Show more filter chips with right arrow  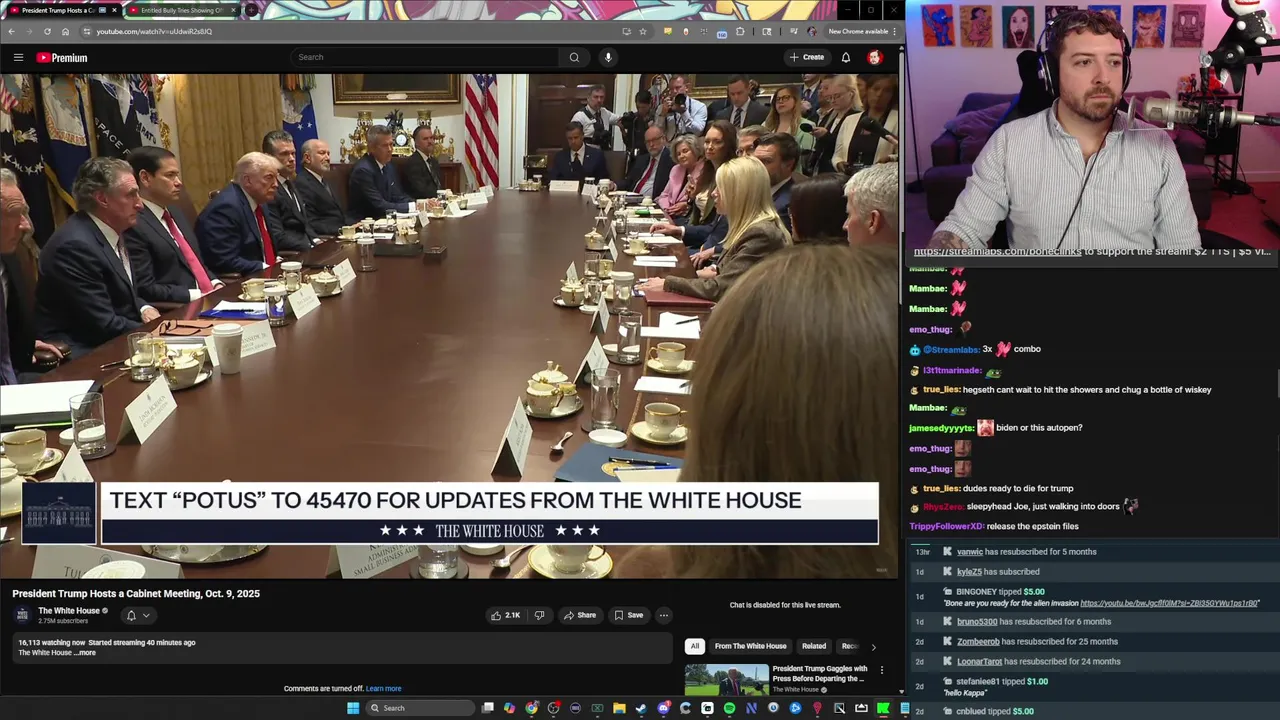(x=873, y=647)
